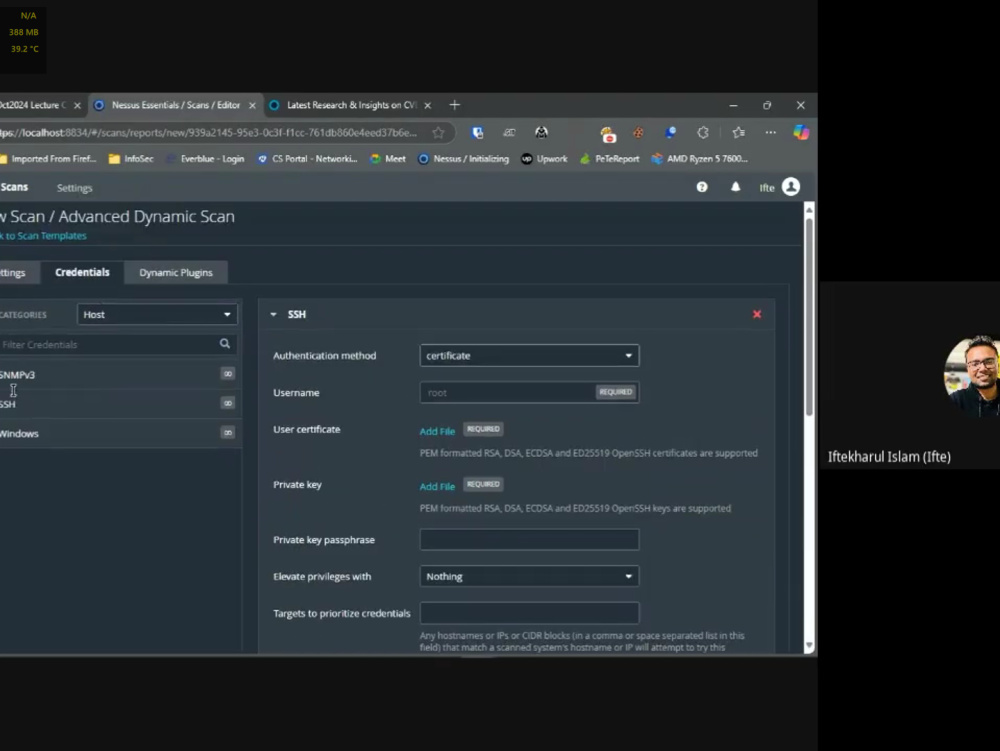Go back to Scan Templates link
Image resolution: width=1000 pixels, height=751 pixels.
(x=43, y=236)
